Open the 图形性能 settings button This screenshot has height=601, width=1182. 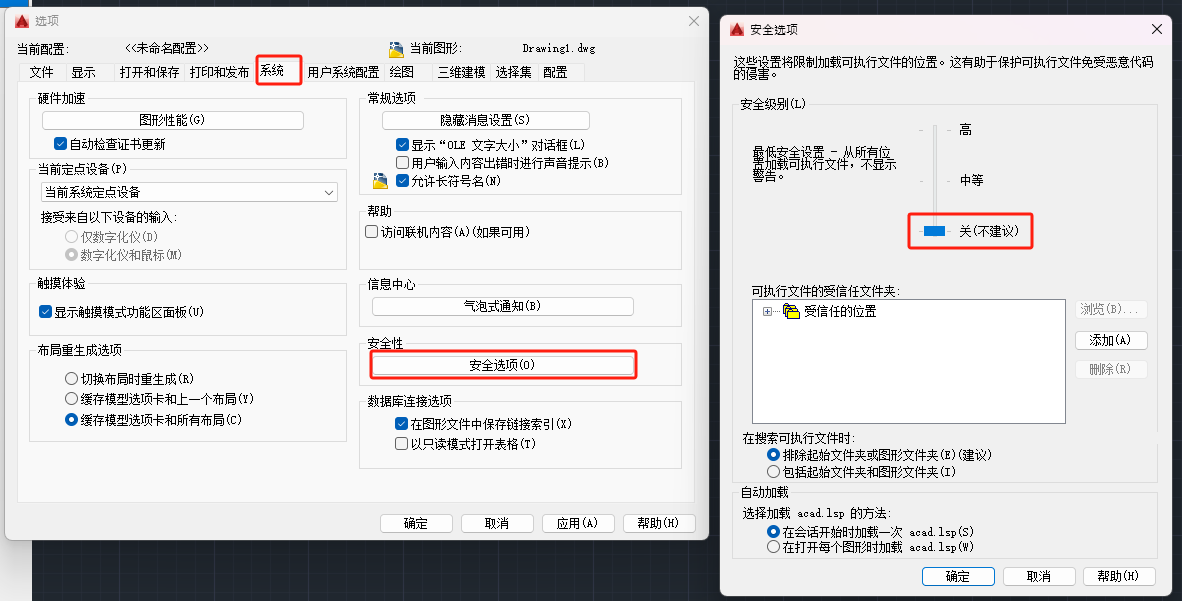(172, 120)
